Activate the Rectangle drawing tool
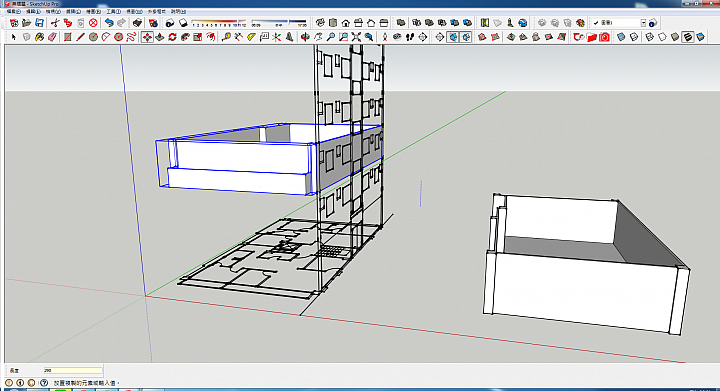This screenshot has width=720, height=391. point(68,37)
